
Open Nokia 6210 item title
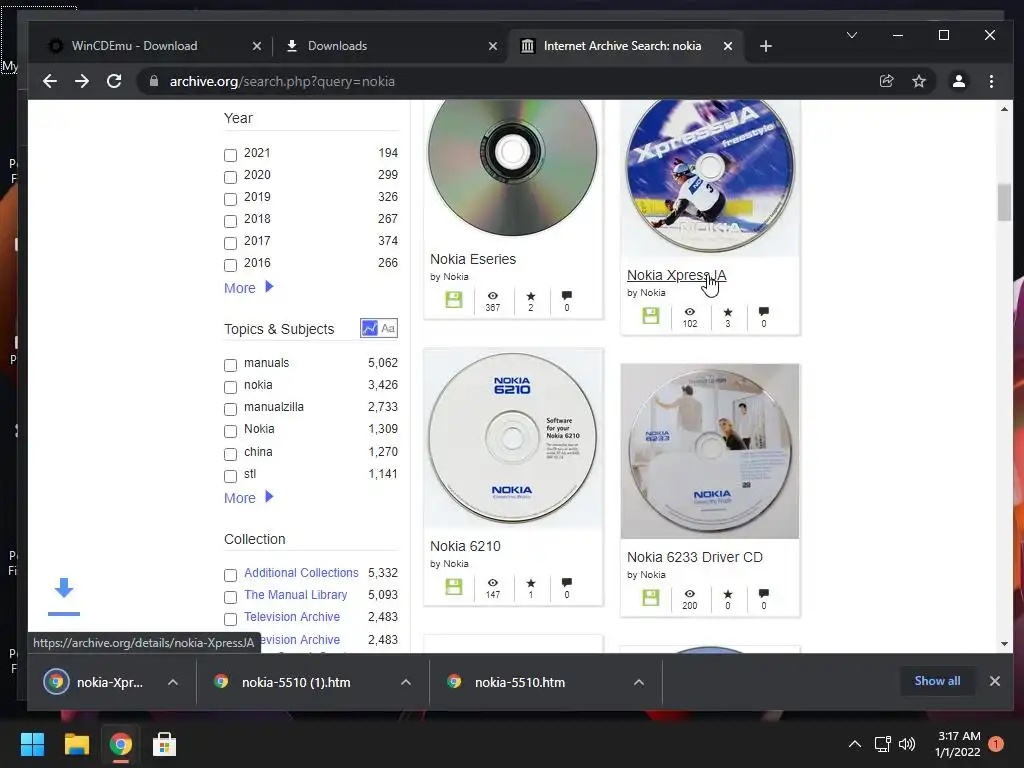click(x=465, y=546)
